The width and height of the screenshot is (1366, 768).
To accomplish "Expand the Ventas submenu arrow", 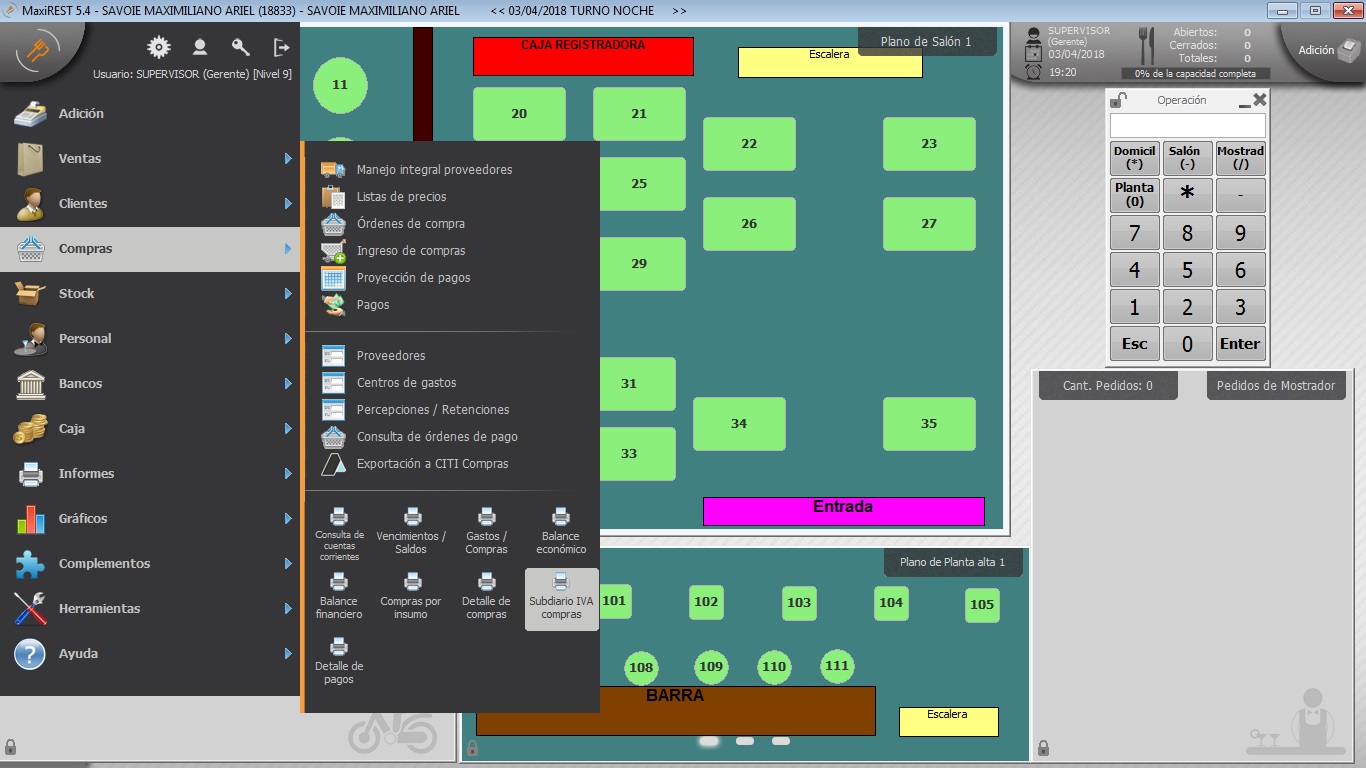I will [288, 159].
